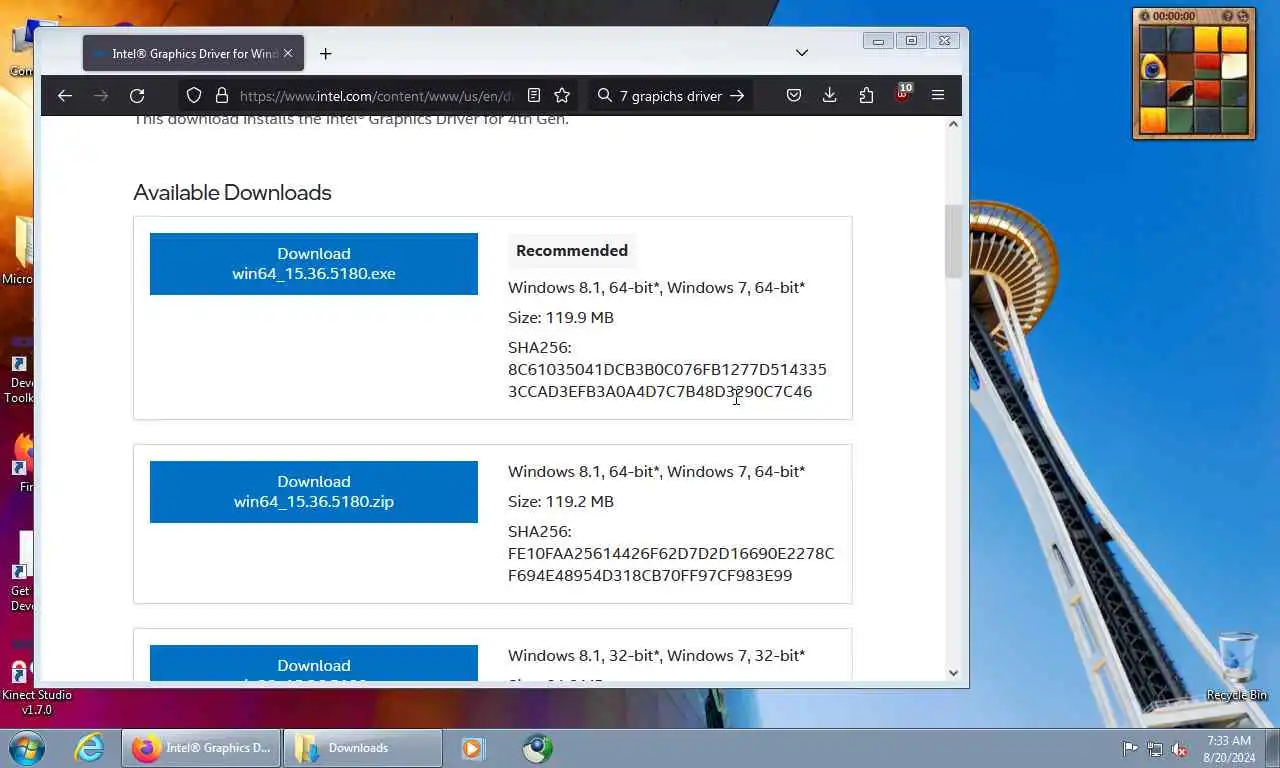Open a new browser tab
1280x768 pixels.
click(325, 53)
